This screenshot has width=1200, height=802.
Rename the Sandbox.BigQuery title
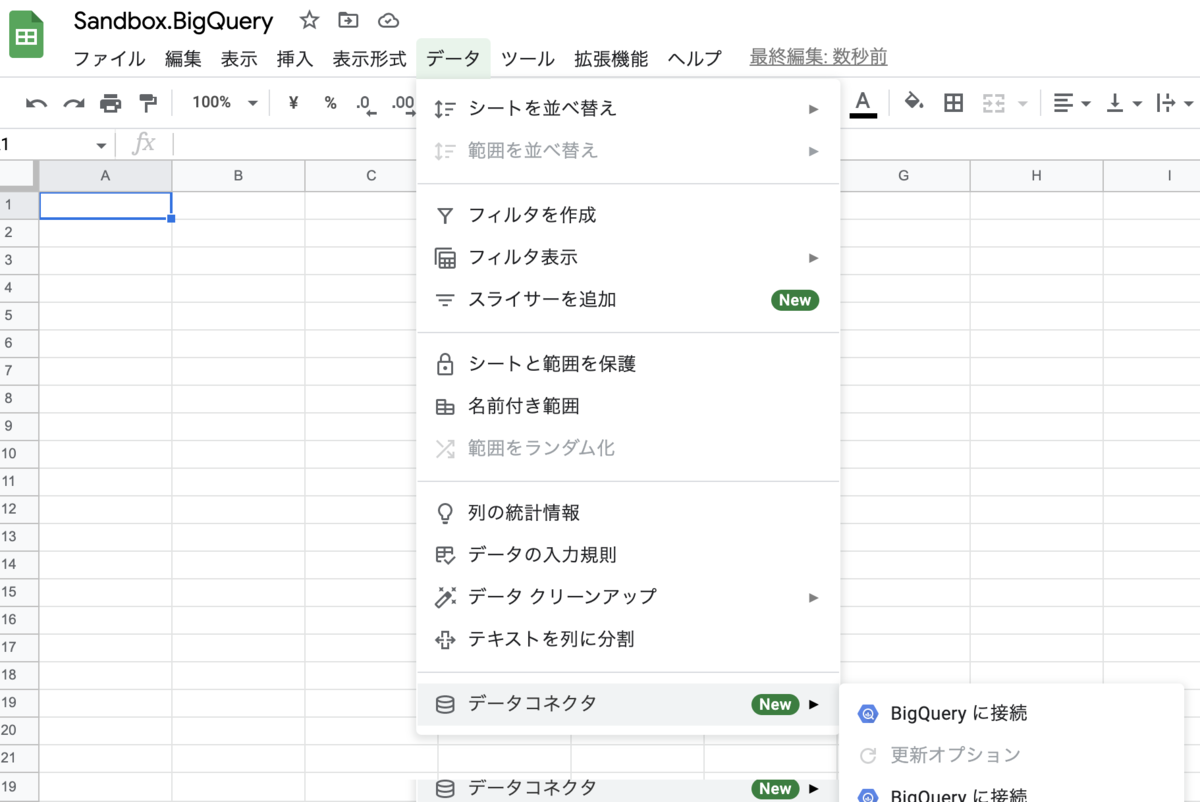coord(173,21)
